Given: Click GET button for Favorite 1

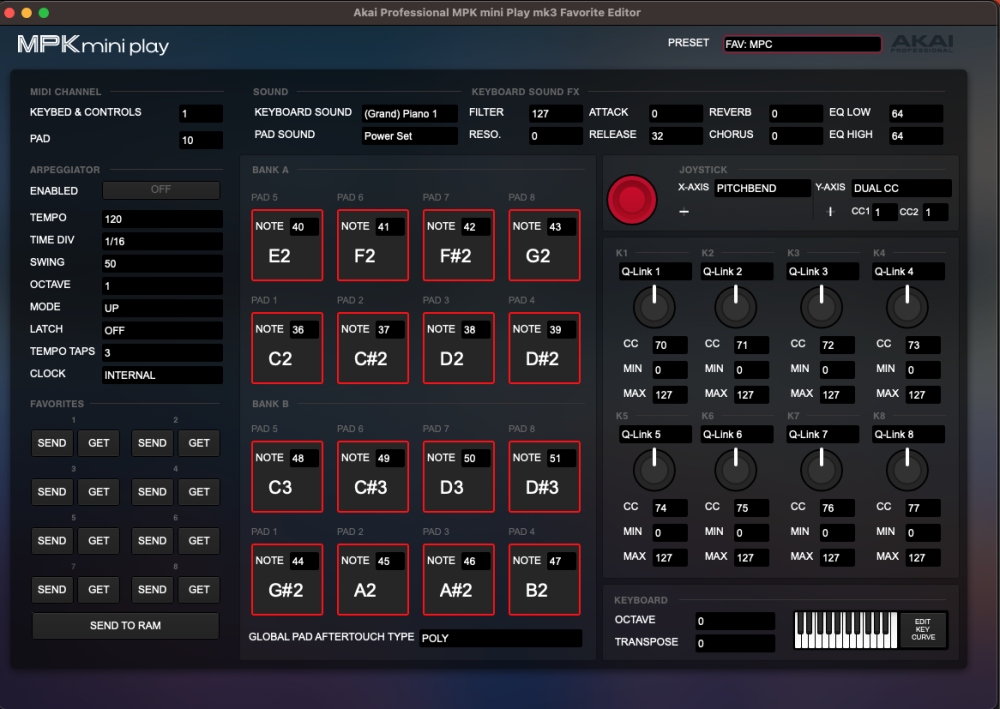Looking at the screenshot, I should click(x=99, y=443).
